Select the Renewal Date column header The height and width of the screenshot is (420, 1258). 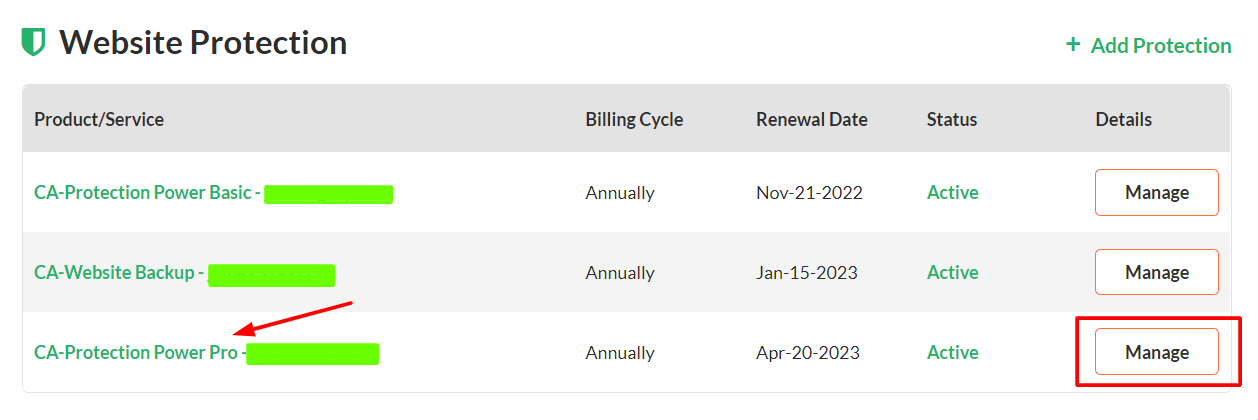pos(811,119)
